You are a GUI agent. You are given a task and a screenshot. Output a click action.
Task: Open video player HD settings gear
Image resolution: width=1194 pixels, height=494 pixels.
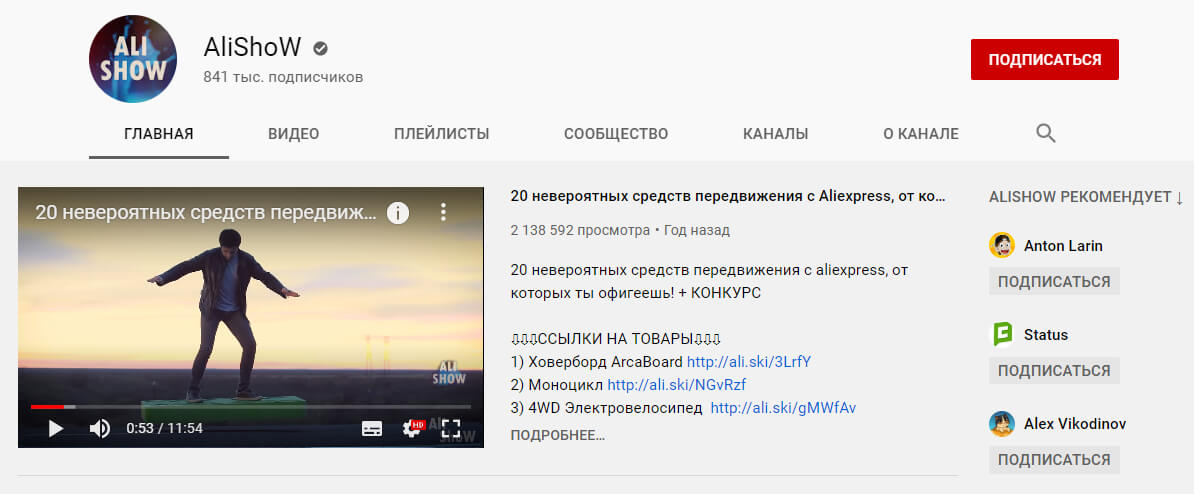pyautogui.click(x=411, y=428)
